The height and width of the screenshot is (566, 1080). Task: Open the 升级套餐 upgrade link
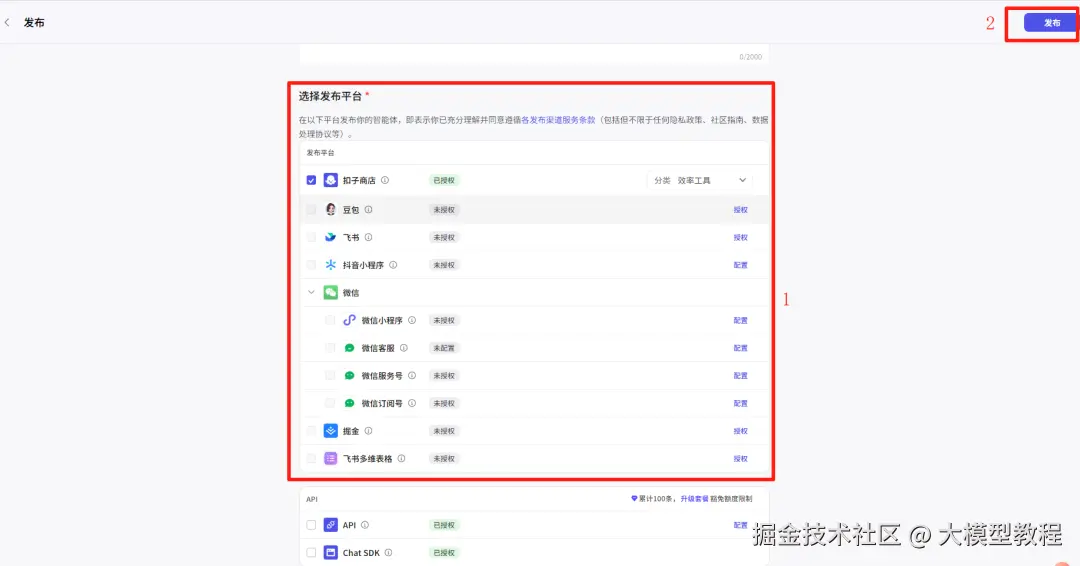click(694, 499)
